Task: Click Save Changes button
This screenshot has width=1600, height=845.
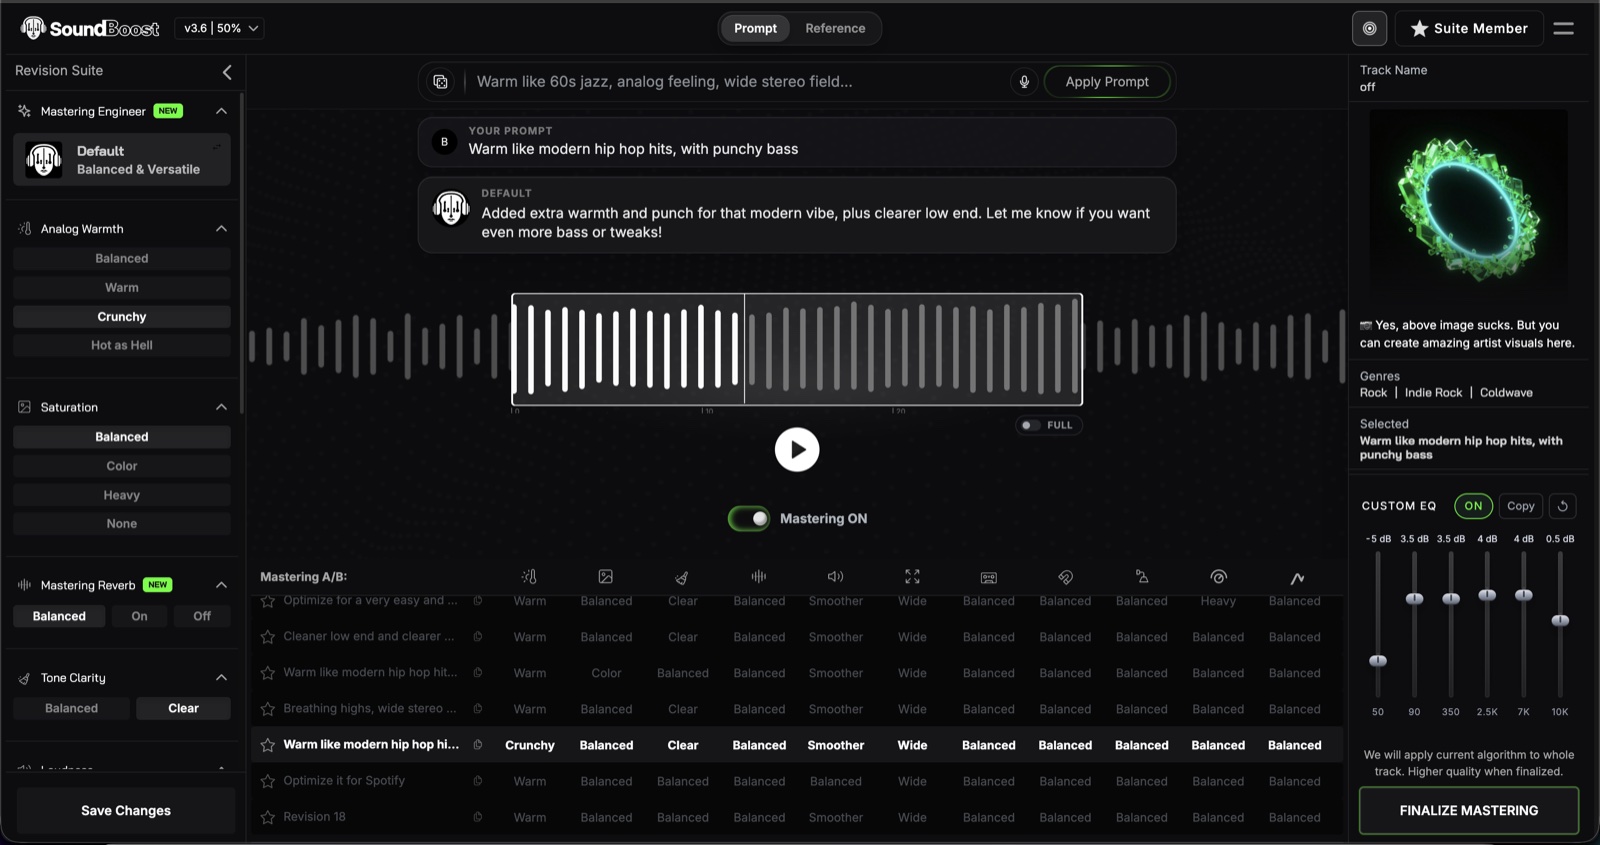Action: click(126, 811)
